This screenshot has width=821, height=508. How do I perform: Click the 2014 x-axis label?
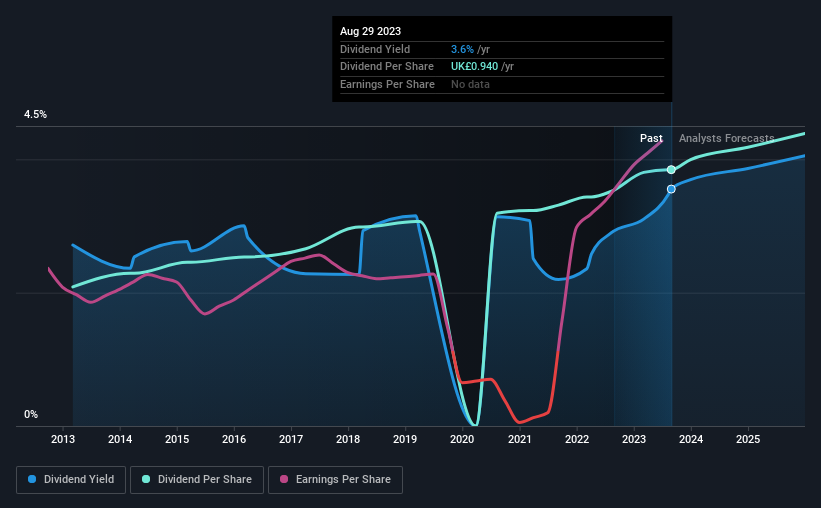(x=120, y=439)
